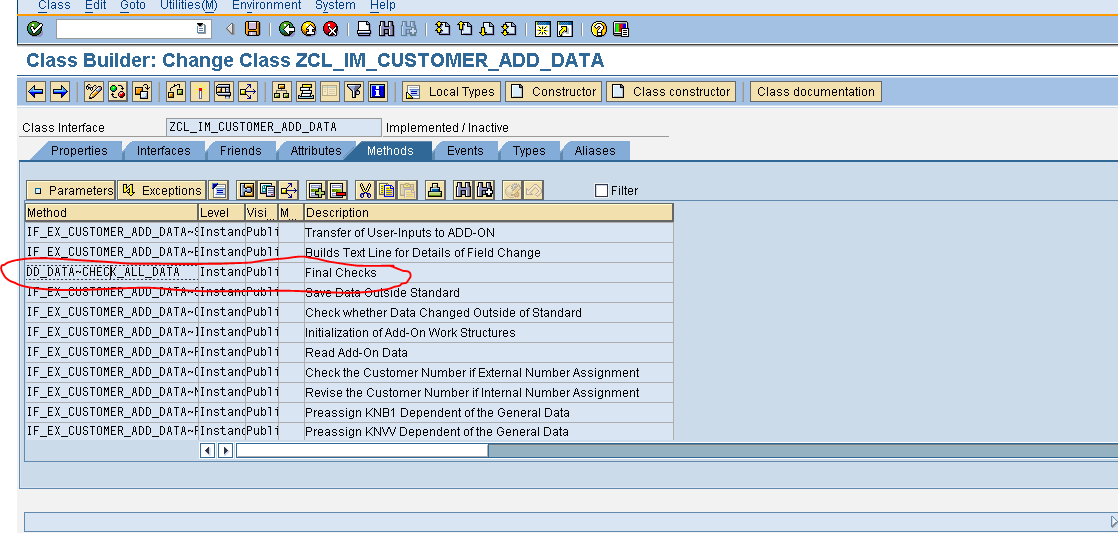Open the Edit menu
1118x533 pixels.
[96, 5]
